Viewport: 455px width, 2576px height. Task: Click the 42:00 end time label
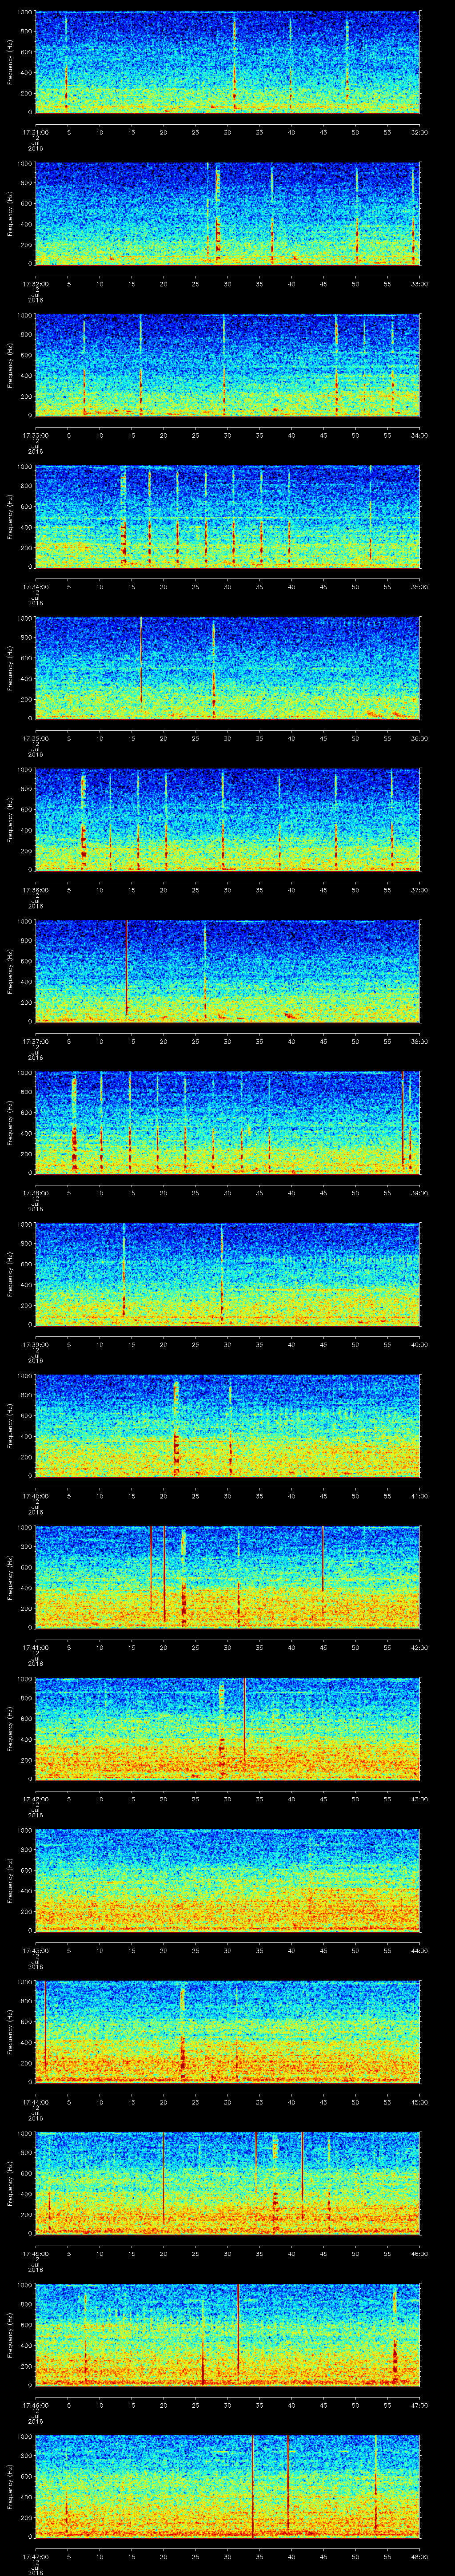pyautogui.click(x=419, y=1647)
